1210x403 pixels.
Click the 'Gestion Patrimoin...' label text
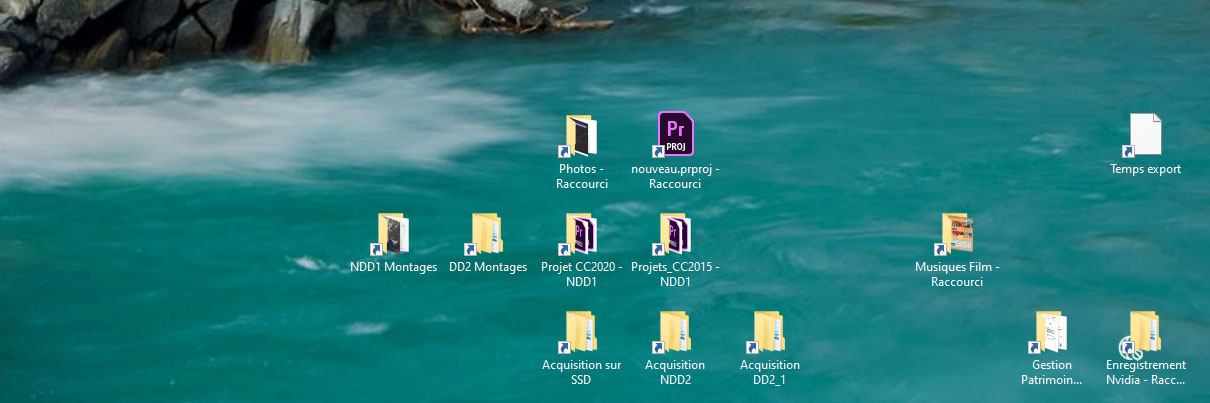tap(1051, 372)
